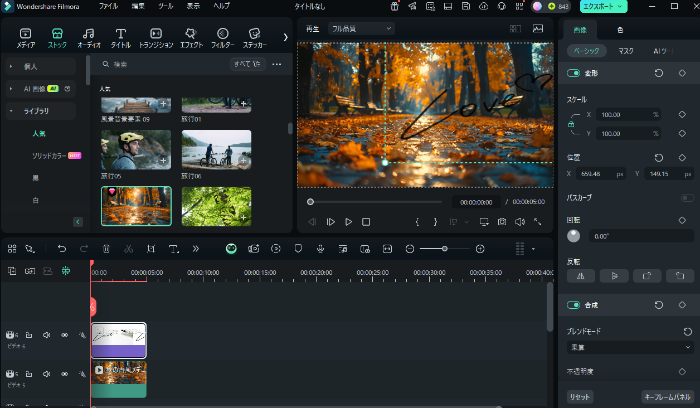Undo the last timeline action
The width and height of the screenshot is (700, 408).
pyautogui.click(x=62, y=249)
